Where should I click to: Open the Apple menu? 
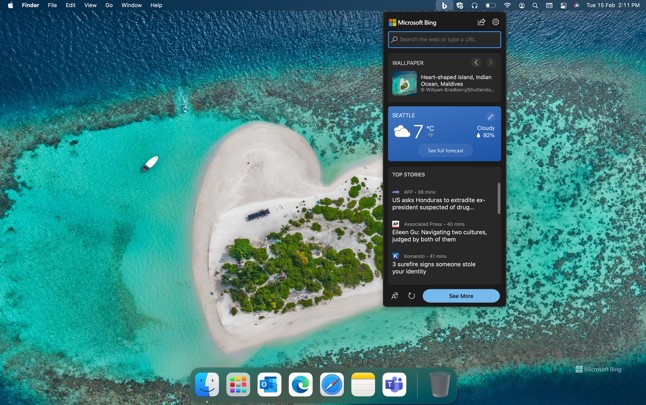(10, 5)
